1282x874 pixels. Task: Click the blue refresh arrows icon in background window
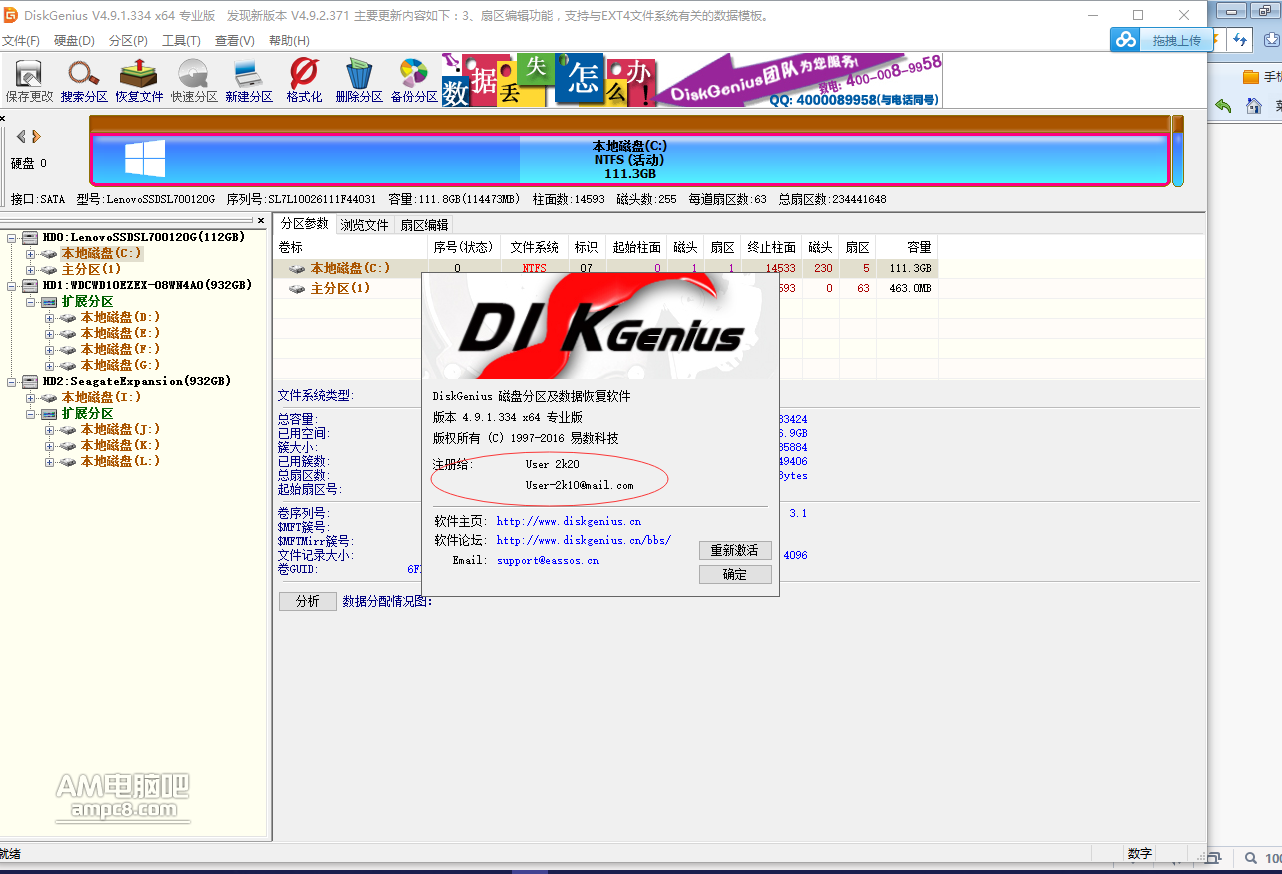[1241, 40]
